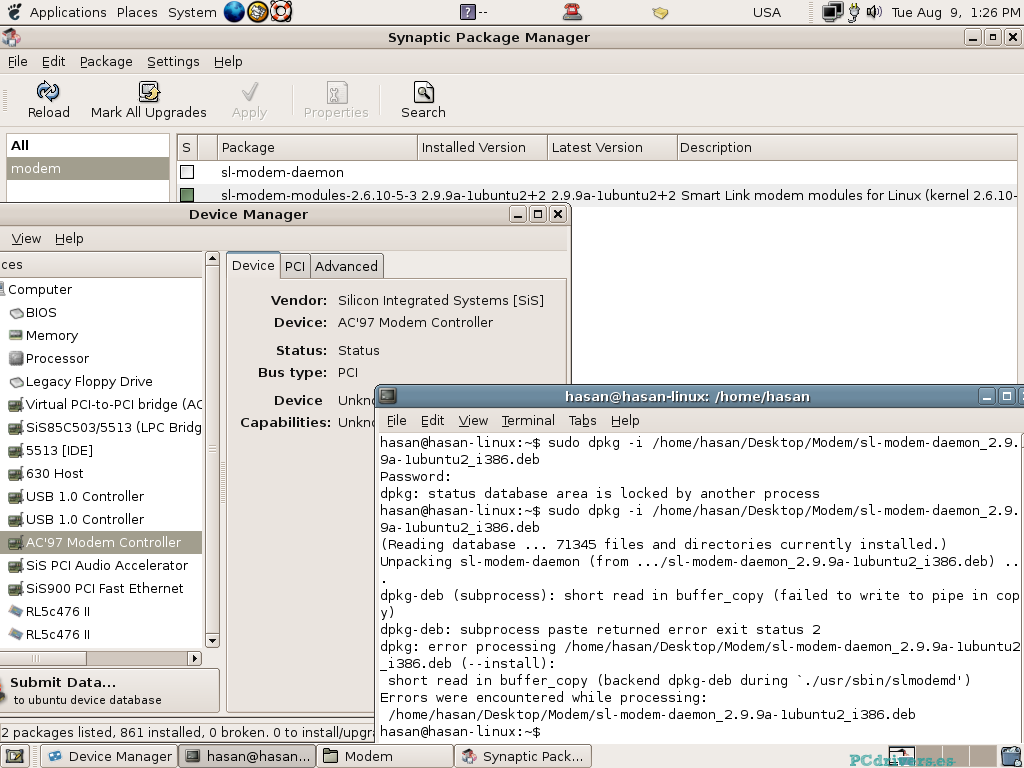Click the yellow notification icon in the top panel

(x=660, y=12)
